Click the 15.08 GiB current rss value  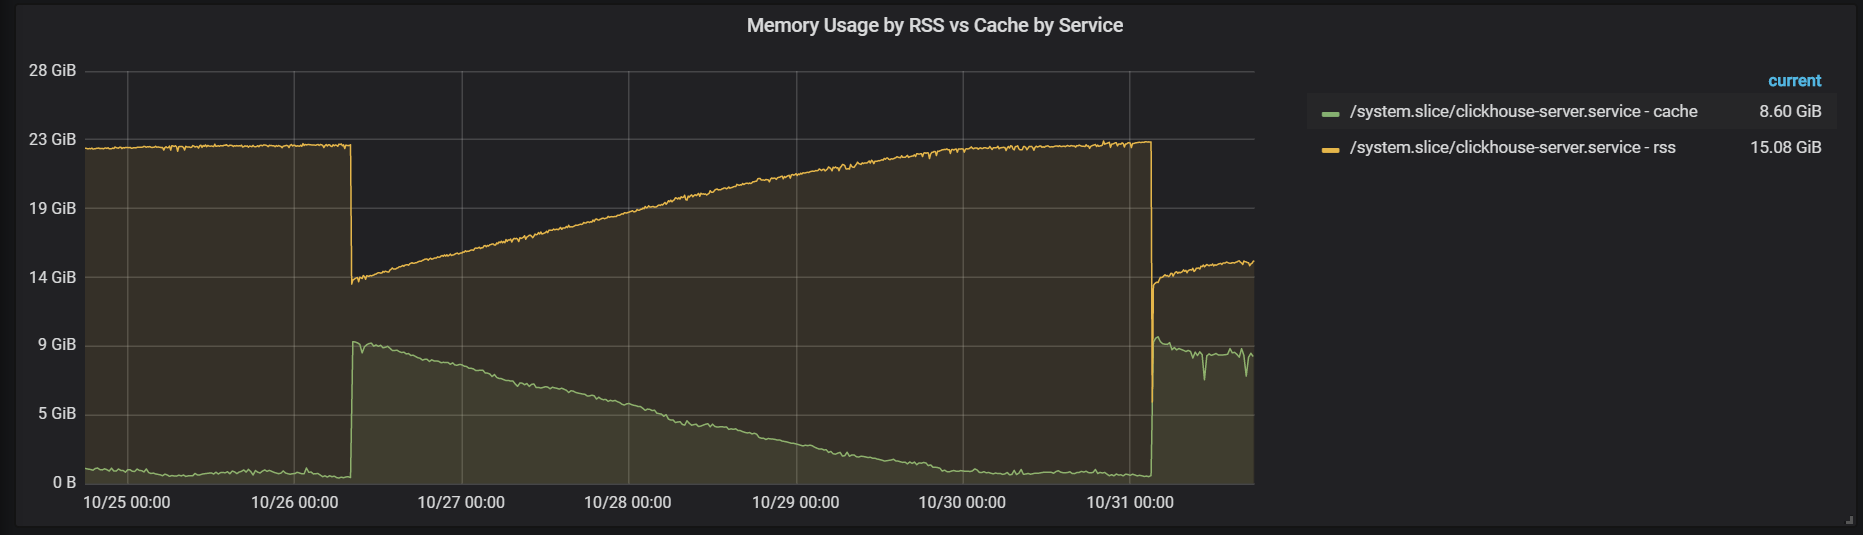(x=1785, y=147)
